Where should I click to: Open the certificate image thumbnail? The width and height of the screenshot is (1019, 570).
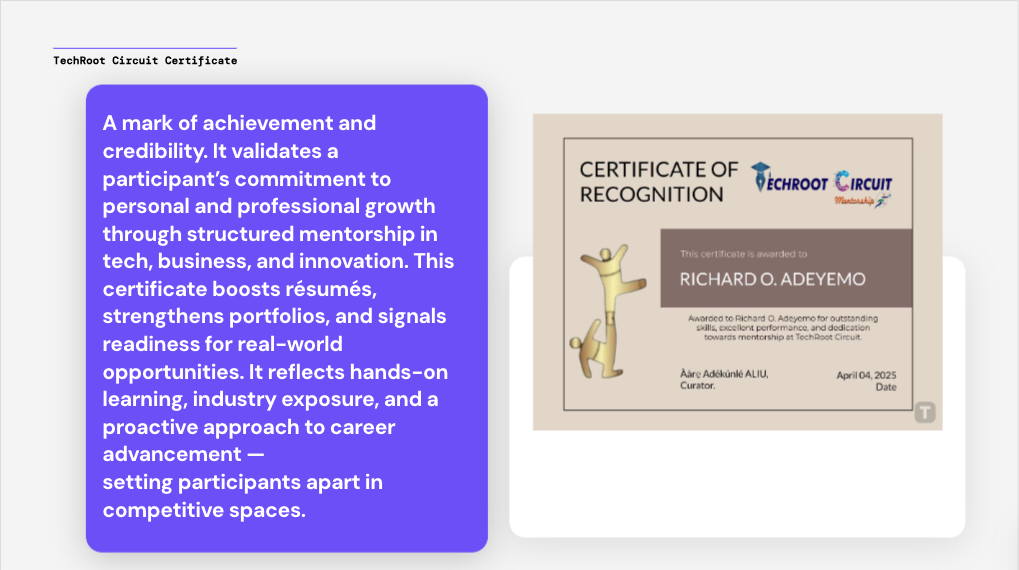[738, 272]
